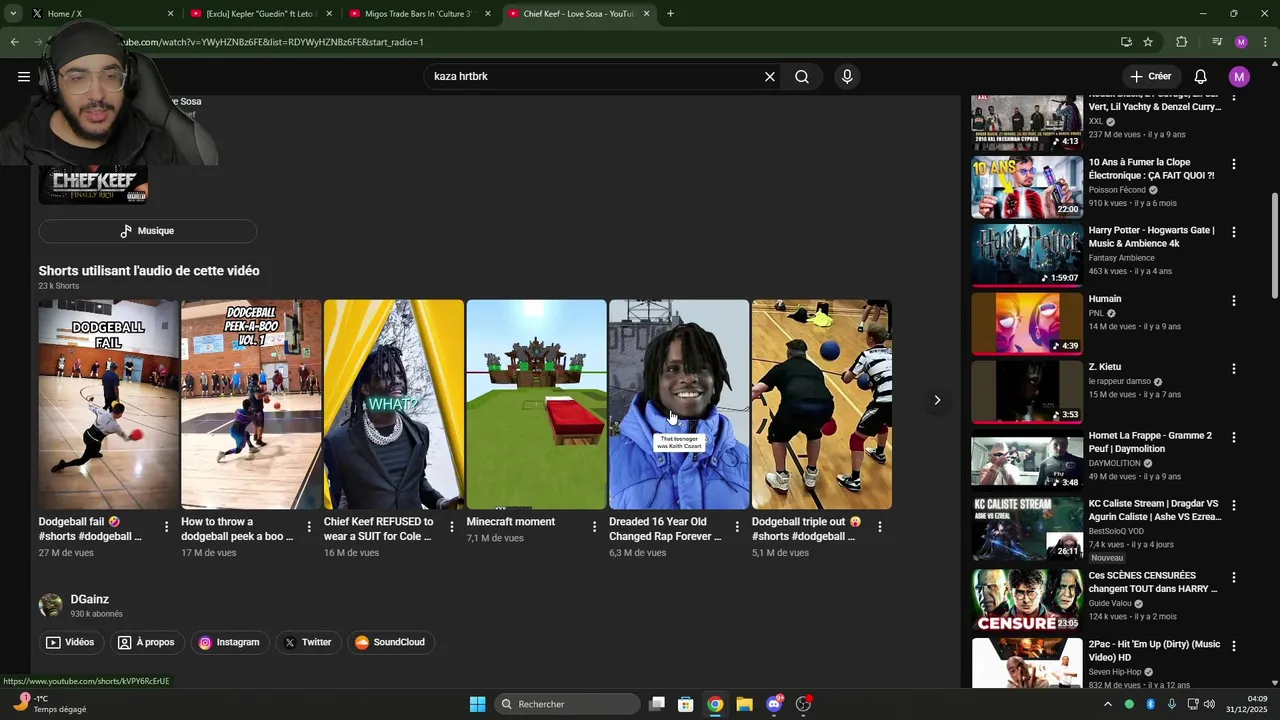Open options for Dreaded 16 Year Old Short
The height and width of the screenshot is (720, 1280).
pyautogui.click(x=737, y=527)
